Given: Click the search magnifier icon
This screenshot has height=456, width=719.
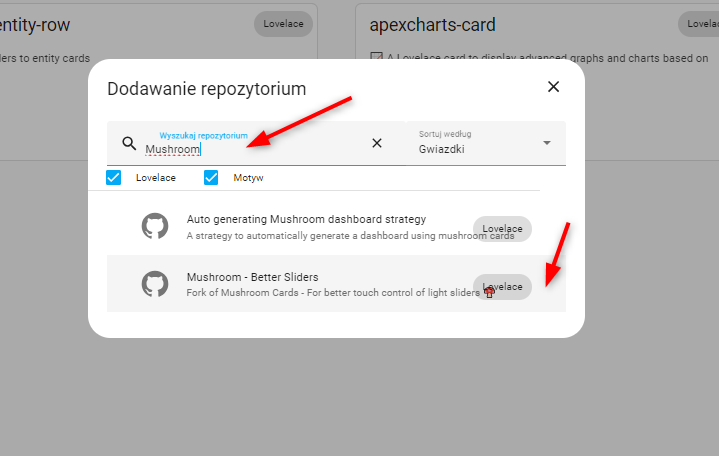Looking at the screenshot, I should pos(129,143).
